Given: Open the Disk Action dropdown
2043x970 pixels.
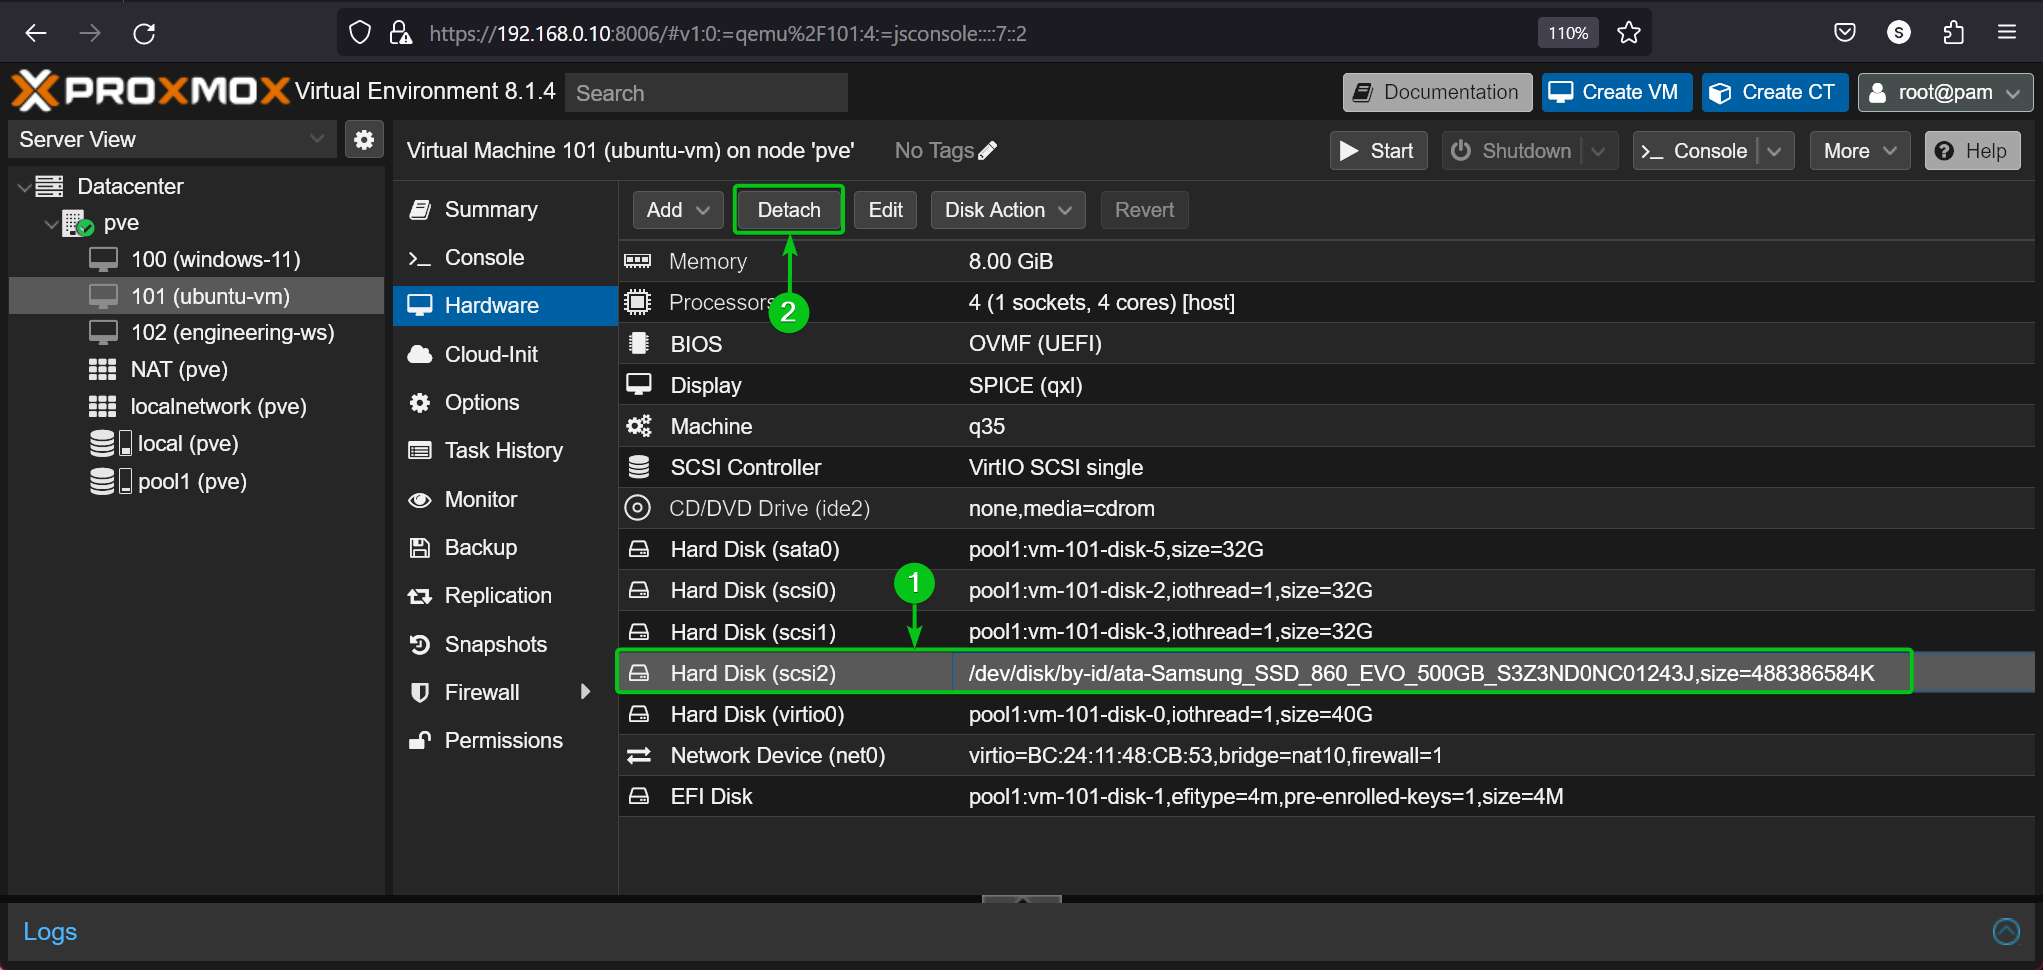Looking at the screenshot, I should coord(1008,210).
